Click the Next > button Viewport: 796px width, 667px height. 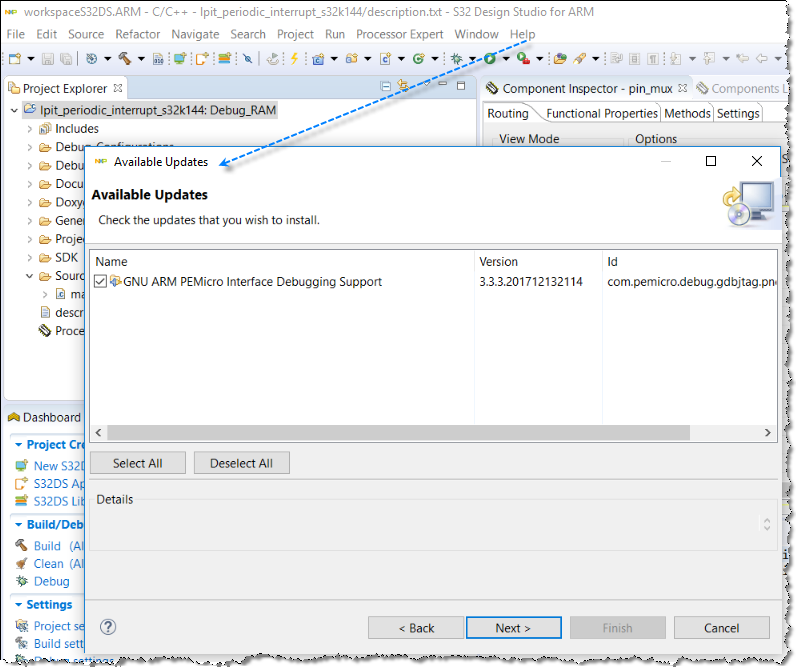[513, 628]
